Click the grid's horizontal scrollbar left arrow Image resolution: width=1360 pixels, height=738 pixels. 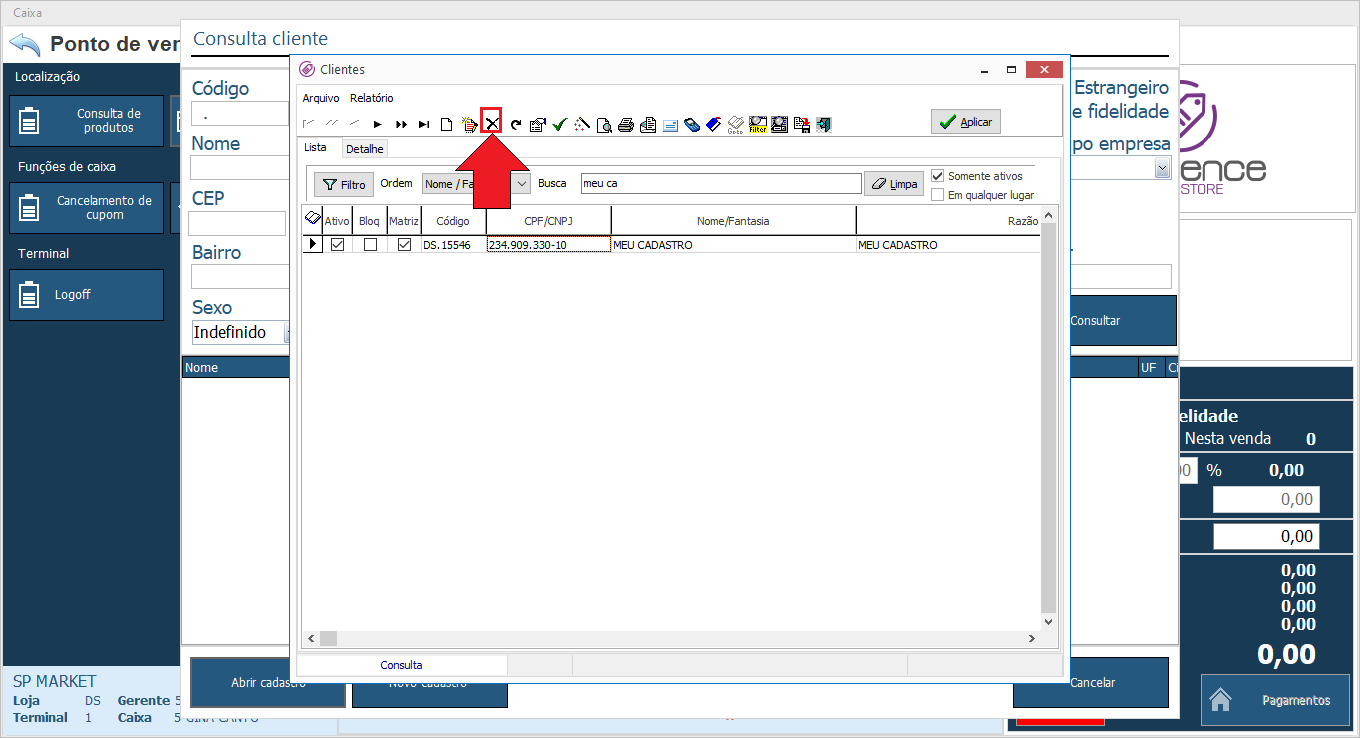click(x=311, y=638)
